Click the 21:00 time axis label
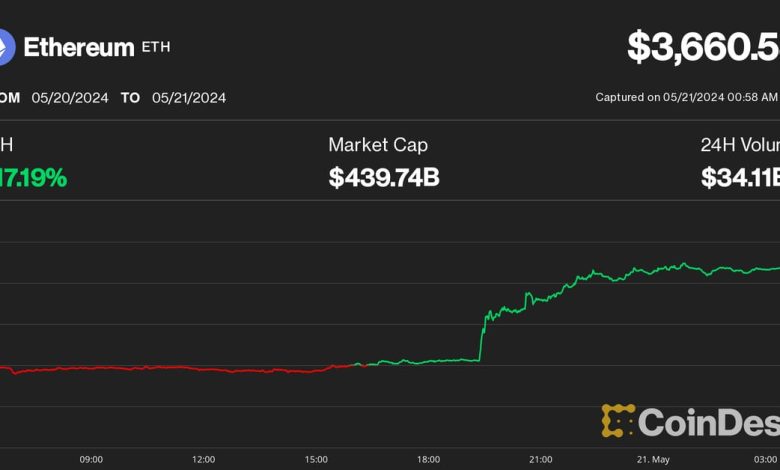Screen dimensions: 780x470 (x=540, y=459)
